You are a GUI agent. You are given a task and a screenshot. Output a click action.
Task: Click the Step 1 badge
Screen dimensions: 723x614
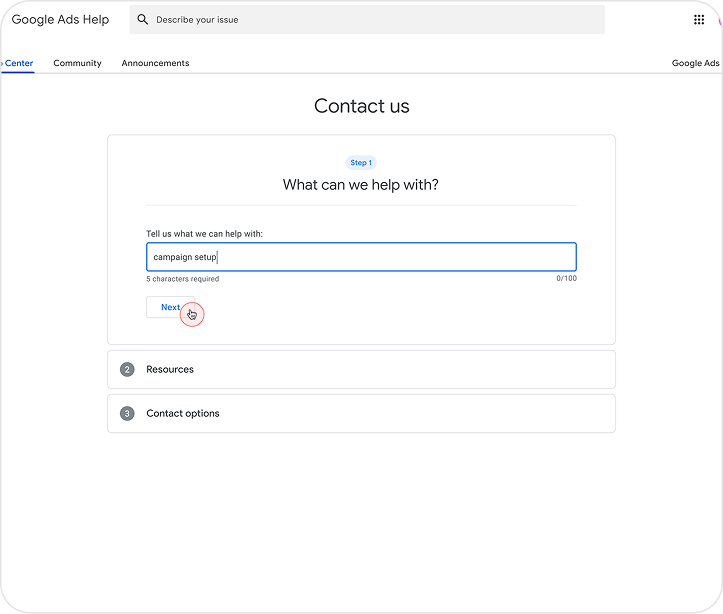360,163
